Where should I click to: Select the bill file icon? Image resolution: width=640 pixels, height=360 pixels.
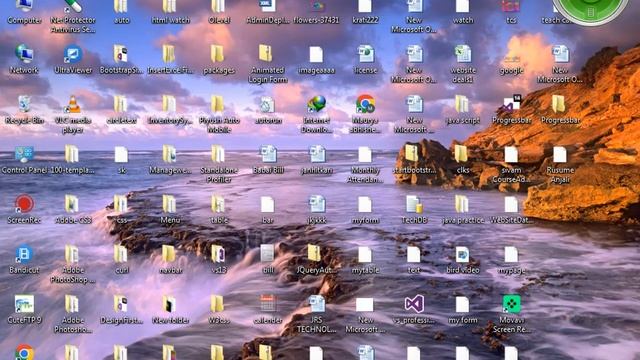(268, 254)
